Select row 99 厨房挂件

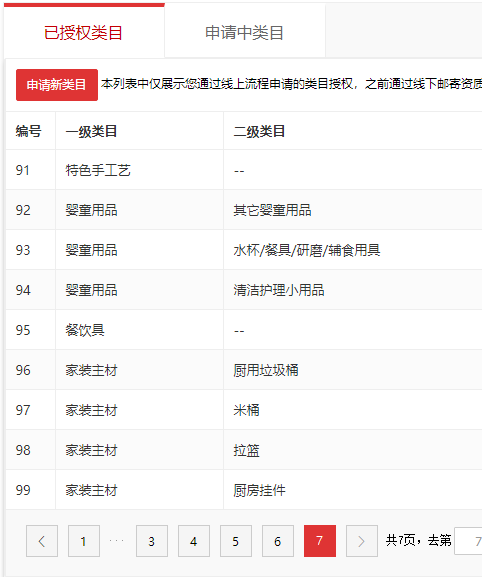pos(244,490)
